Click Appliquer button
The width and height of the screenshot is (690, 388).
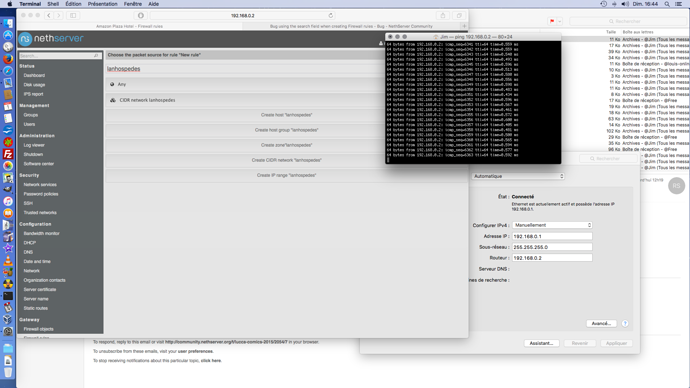616,343
